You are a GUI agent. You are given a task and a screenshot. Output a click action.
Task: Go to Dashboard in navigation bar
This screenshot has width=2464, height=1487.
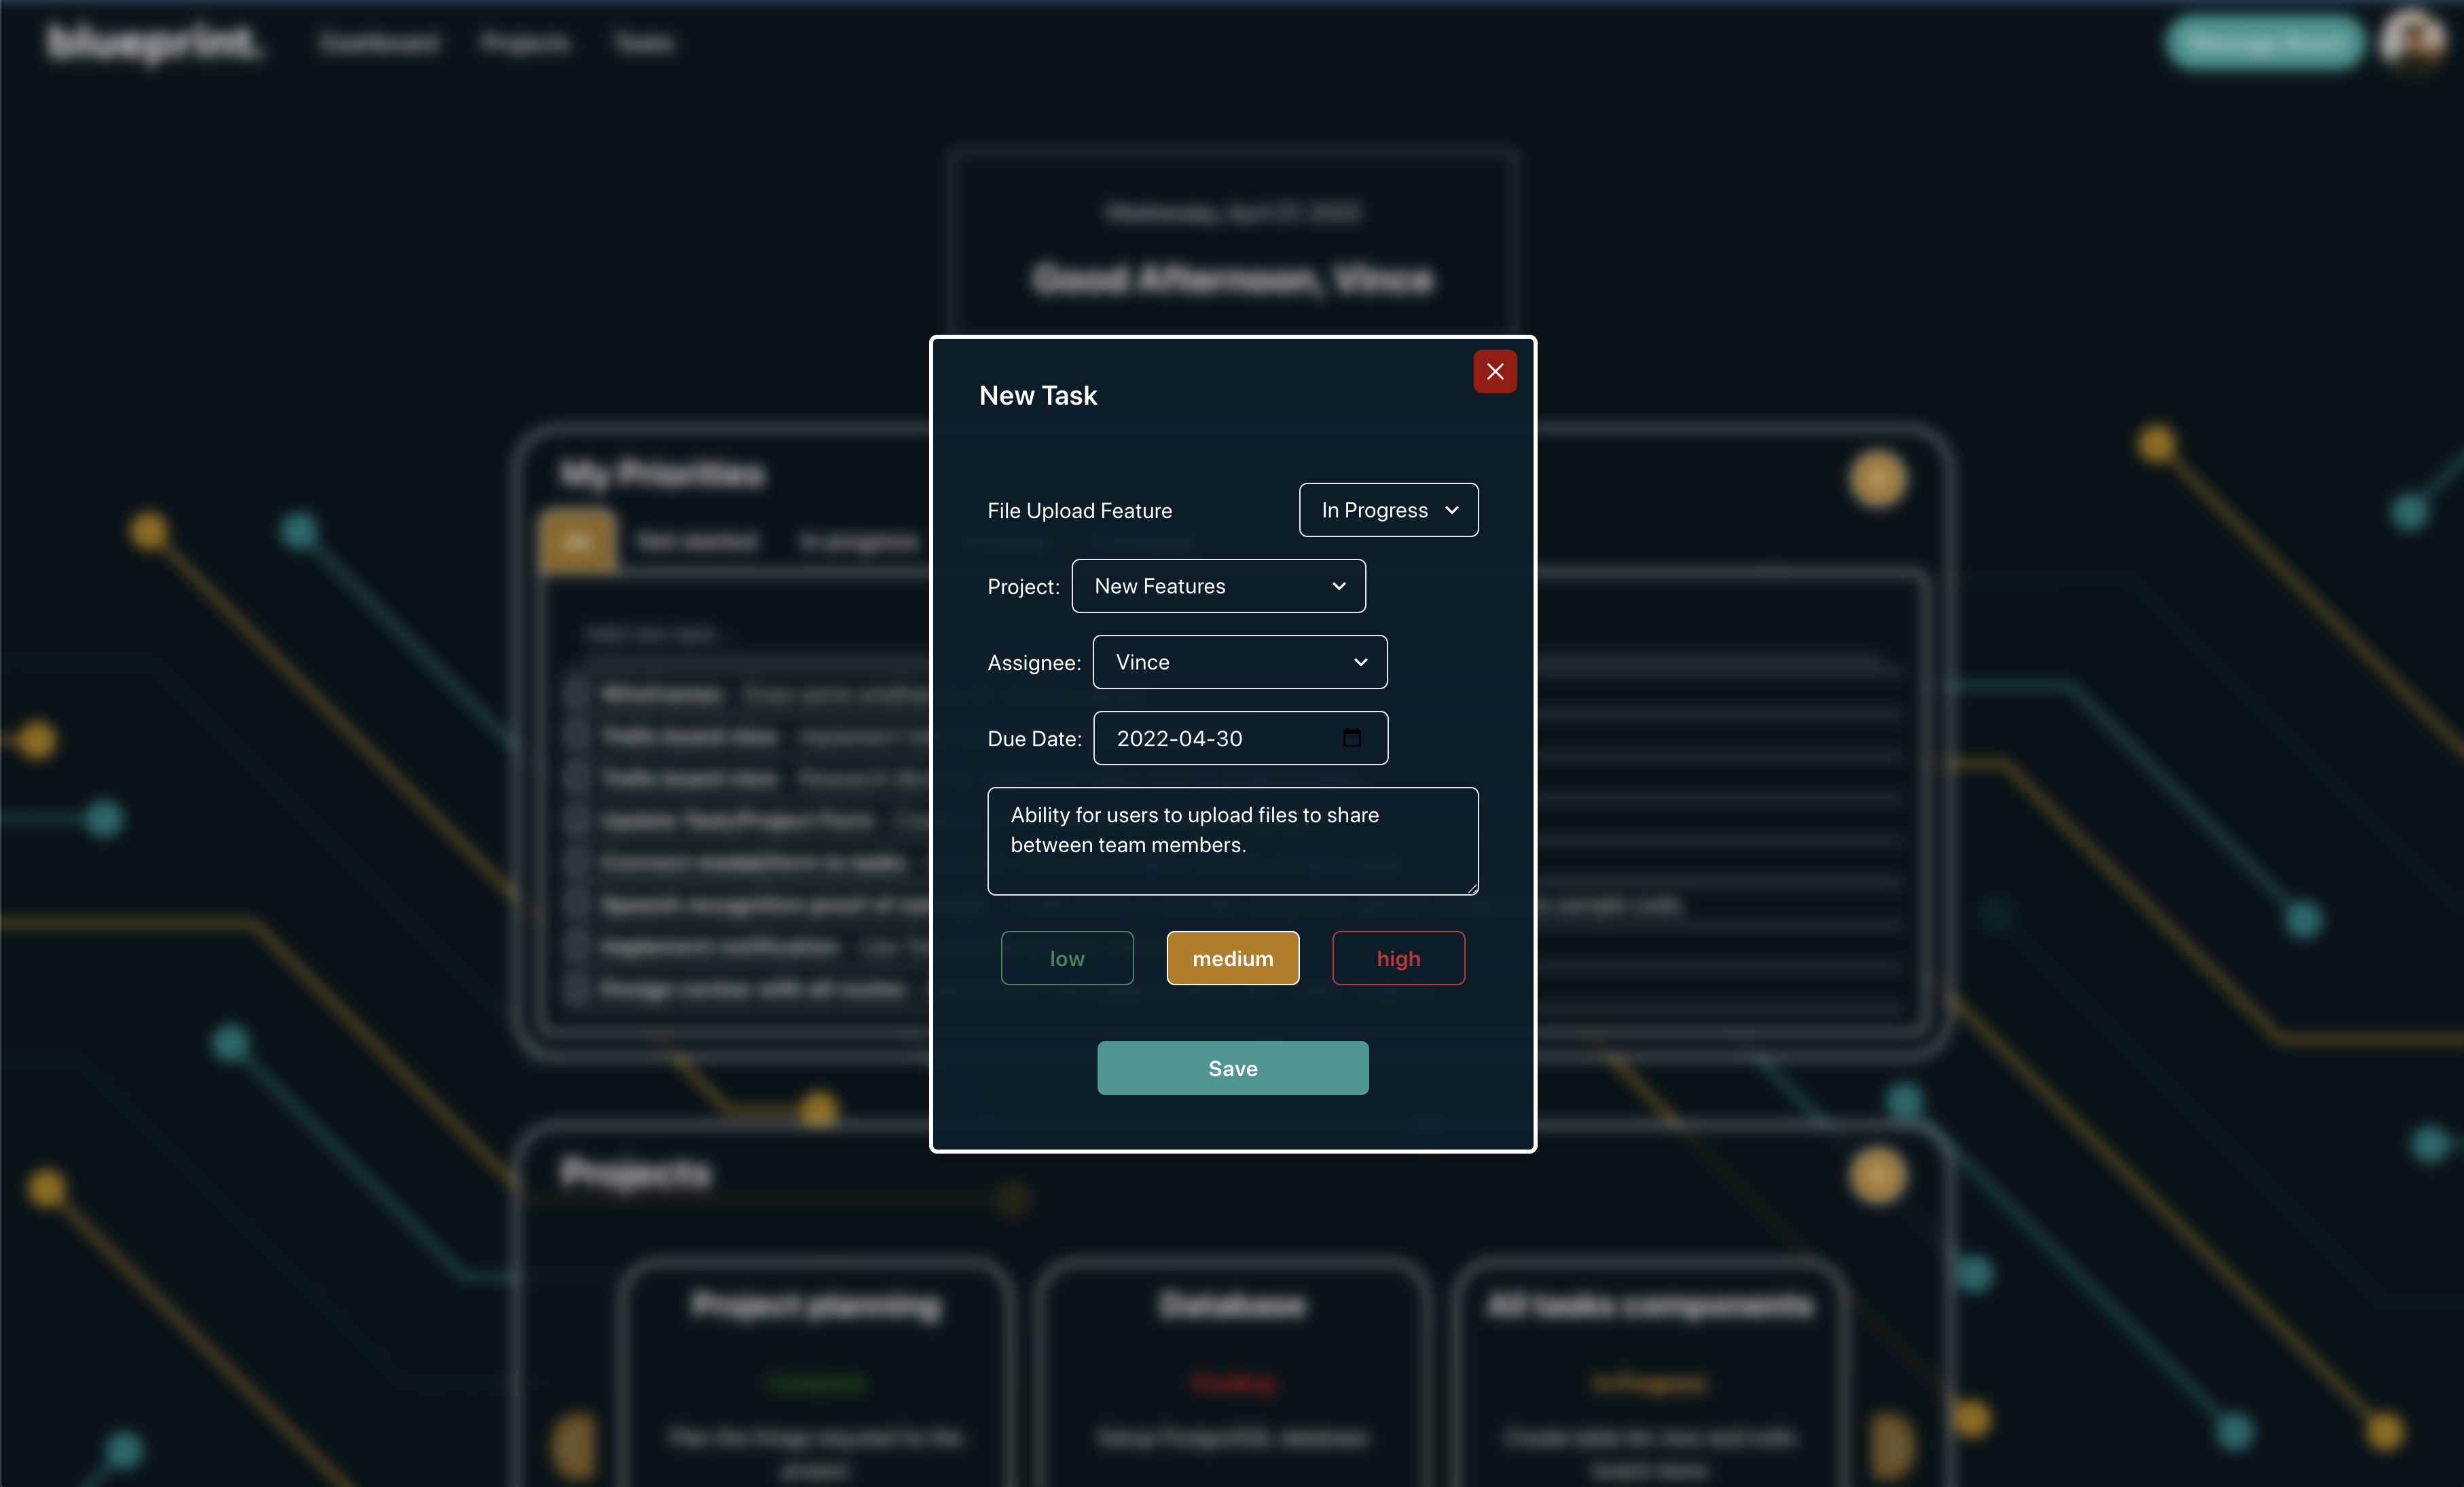coord(379,43)
